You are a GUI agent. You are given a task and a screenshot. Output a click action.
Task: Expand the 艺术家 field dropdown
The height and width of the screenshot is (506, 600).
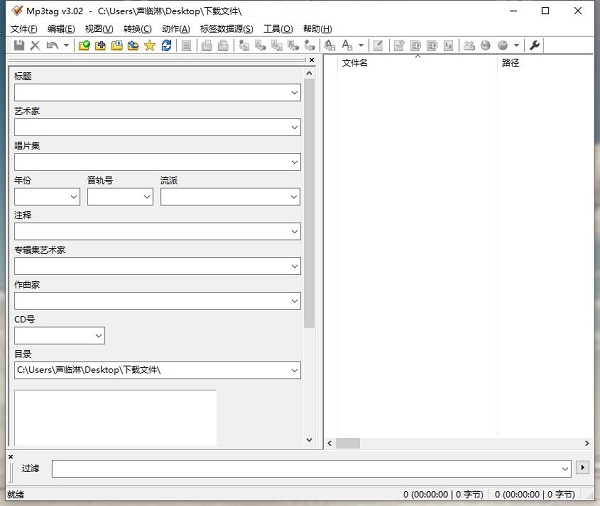[x=294, y=127]
